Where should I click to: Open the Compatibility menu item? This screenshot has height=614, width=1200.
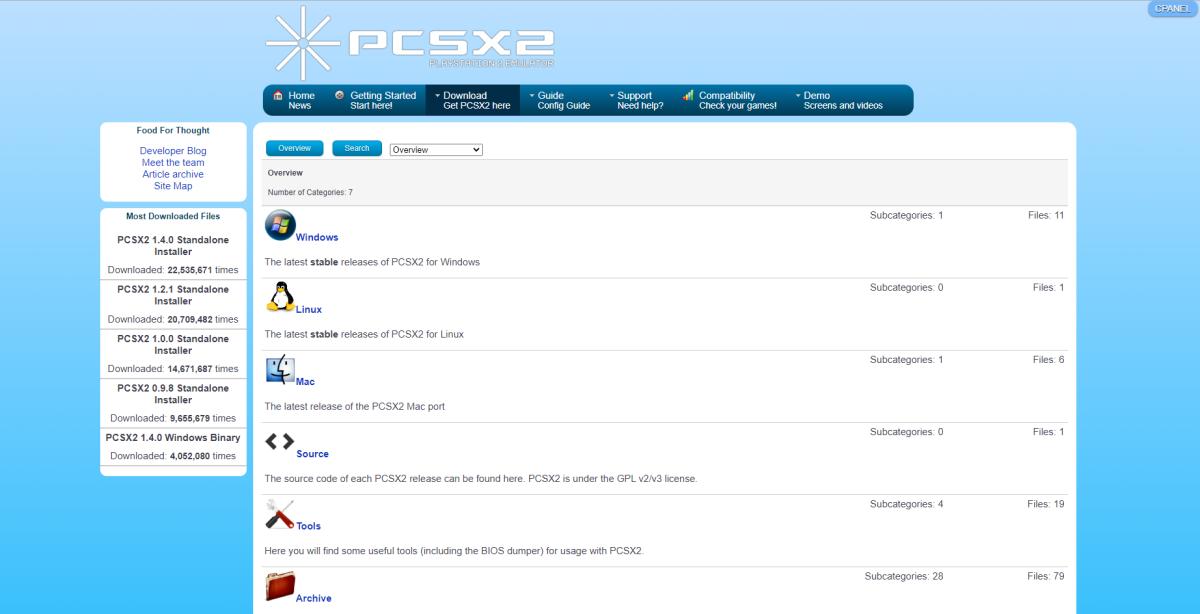coord(730,100)
